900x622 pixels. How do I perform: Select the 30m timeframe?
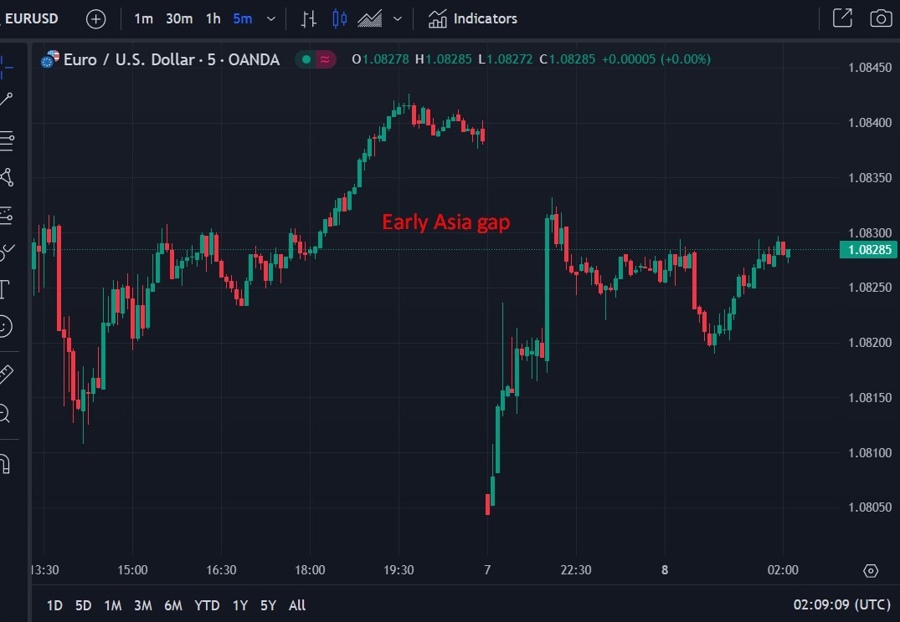point(179,19)
